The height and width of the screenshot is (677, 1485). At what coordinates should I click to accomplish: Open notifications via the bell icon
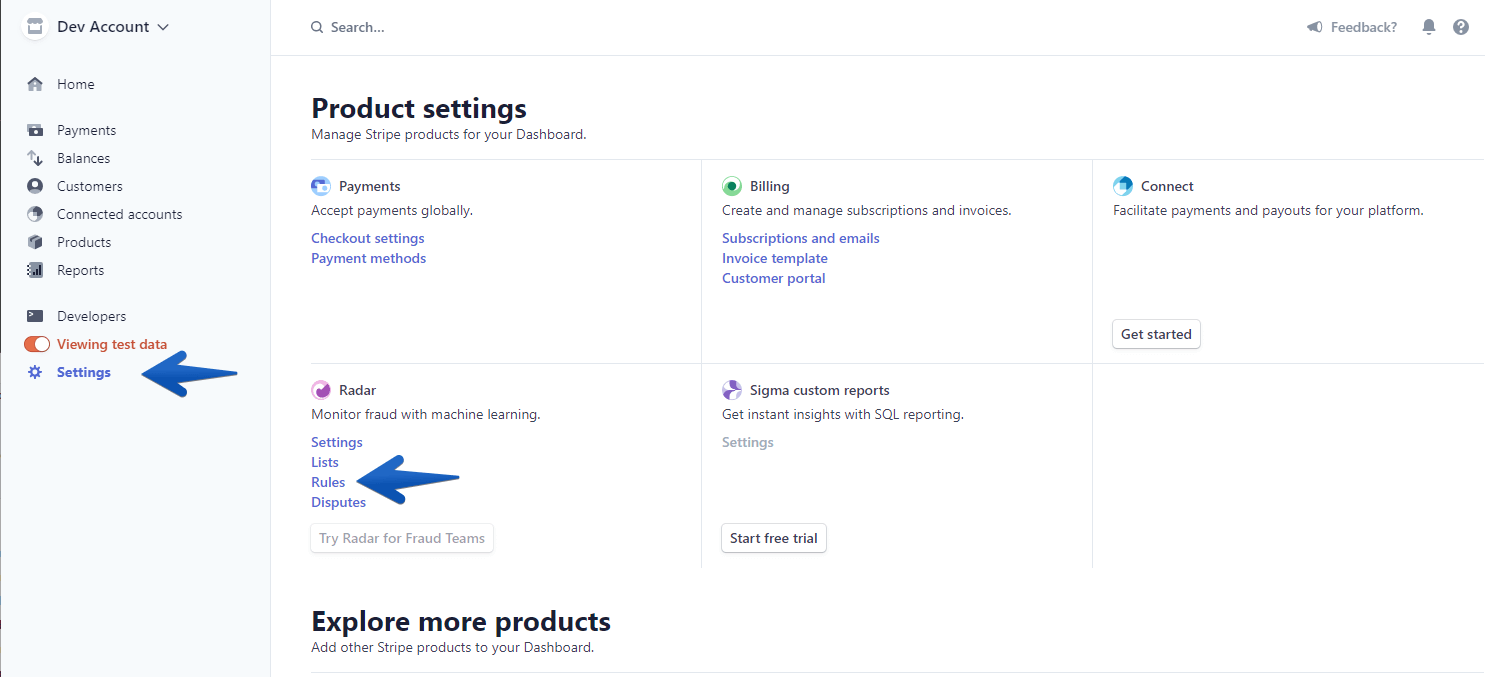click(1428, 27)
